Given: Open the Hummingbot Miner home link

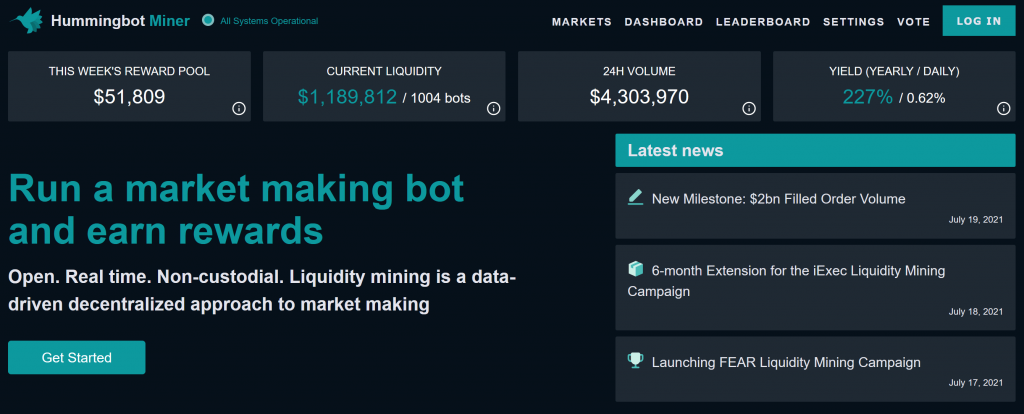Looking at the screenshot, I should point(120,21).
